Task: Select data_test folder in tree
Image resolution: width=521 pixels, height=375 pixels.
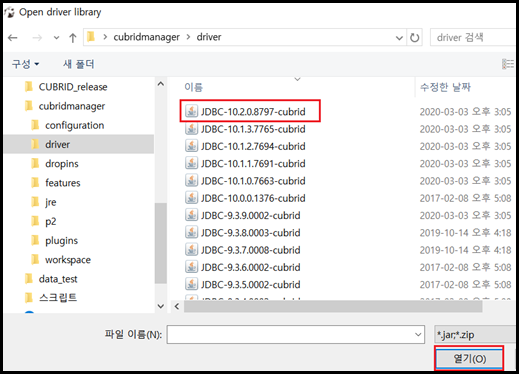Action: point(58,279)
